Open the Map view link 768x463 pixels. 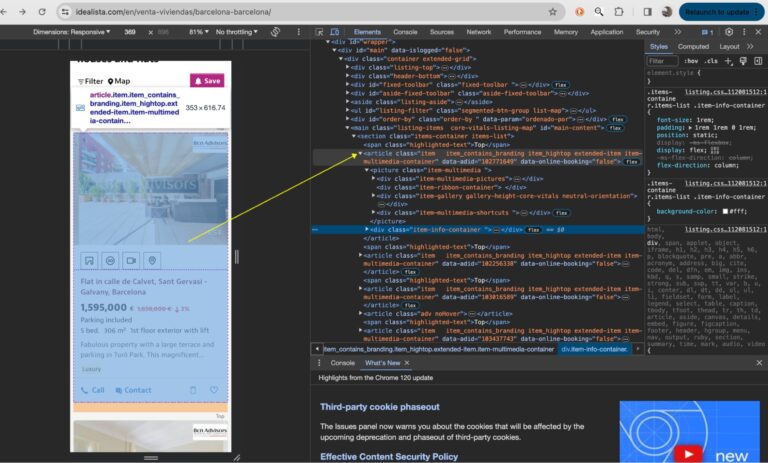(x=119, y=81)
